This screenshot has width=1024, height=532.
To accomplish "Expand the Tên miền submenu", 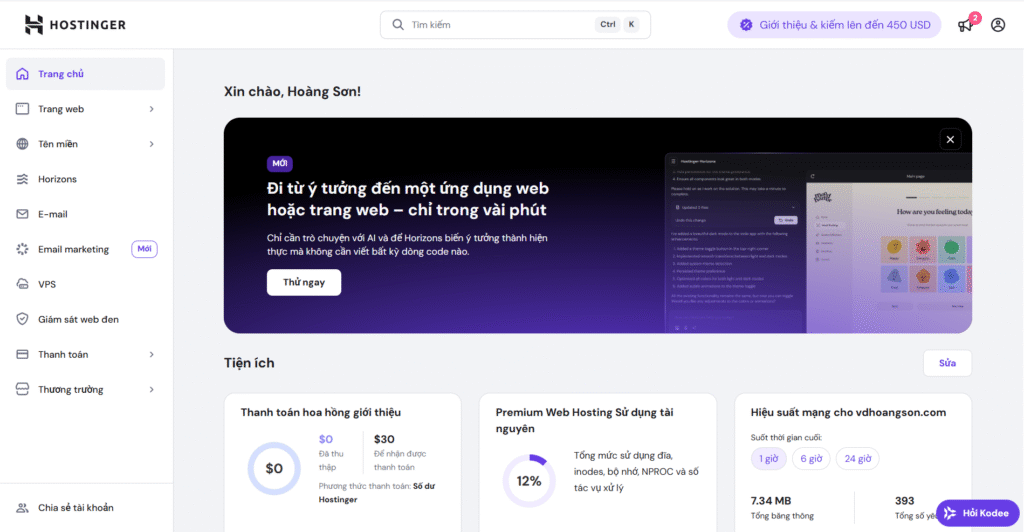I will point(151,144).
